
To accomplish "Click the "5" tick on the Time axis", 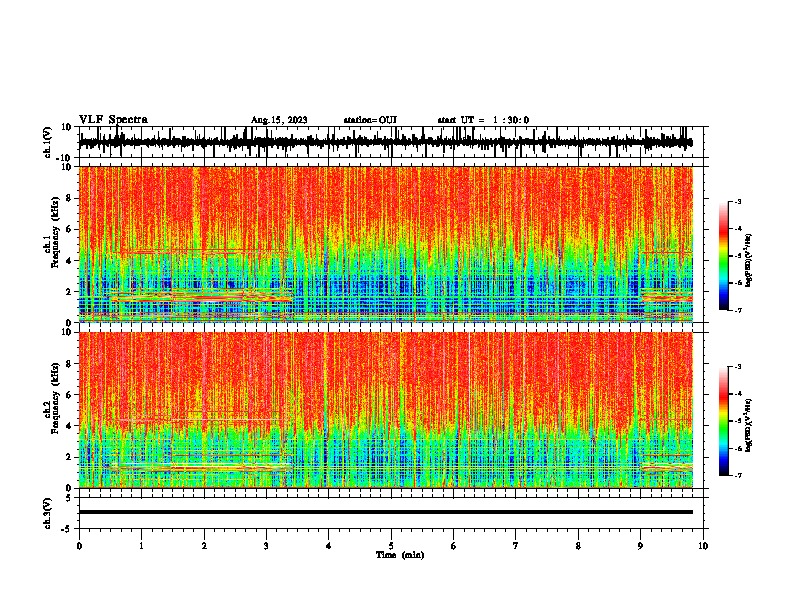I will (x=391, y=546).
